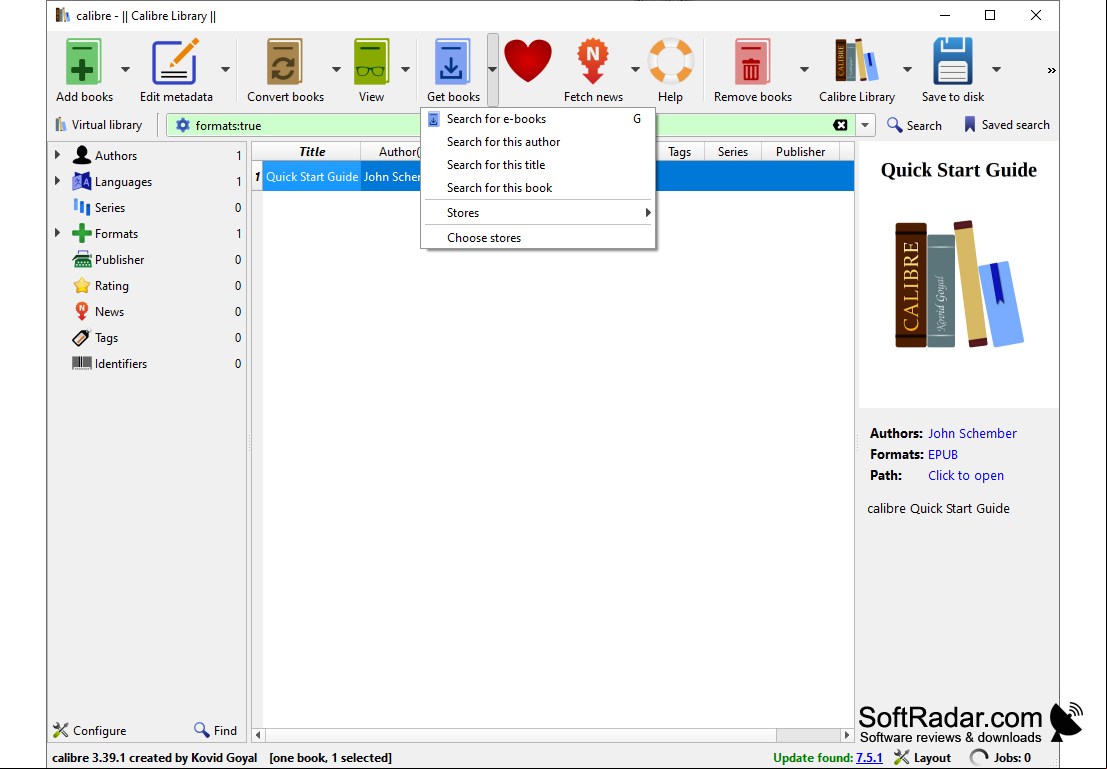This screenshot has height=769, width=1107.
Task: Choose Search for this author
Action: [538, 142]
